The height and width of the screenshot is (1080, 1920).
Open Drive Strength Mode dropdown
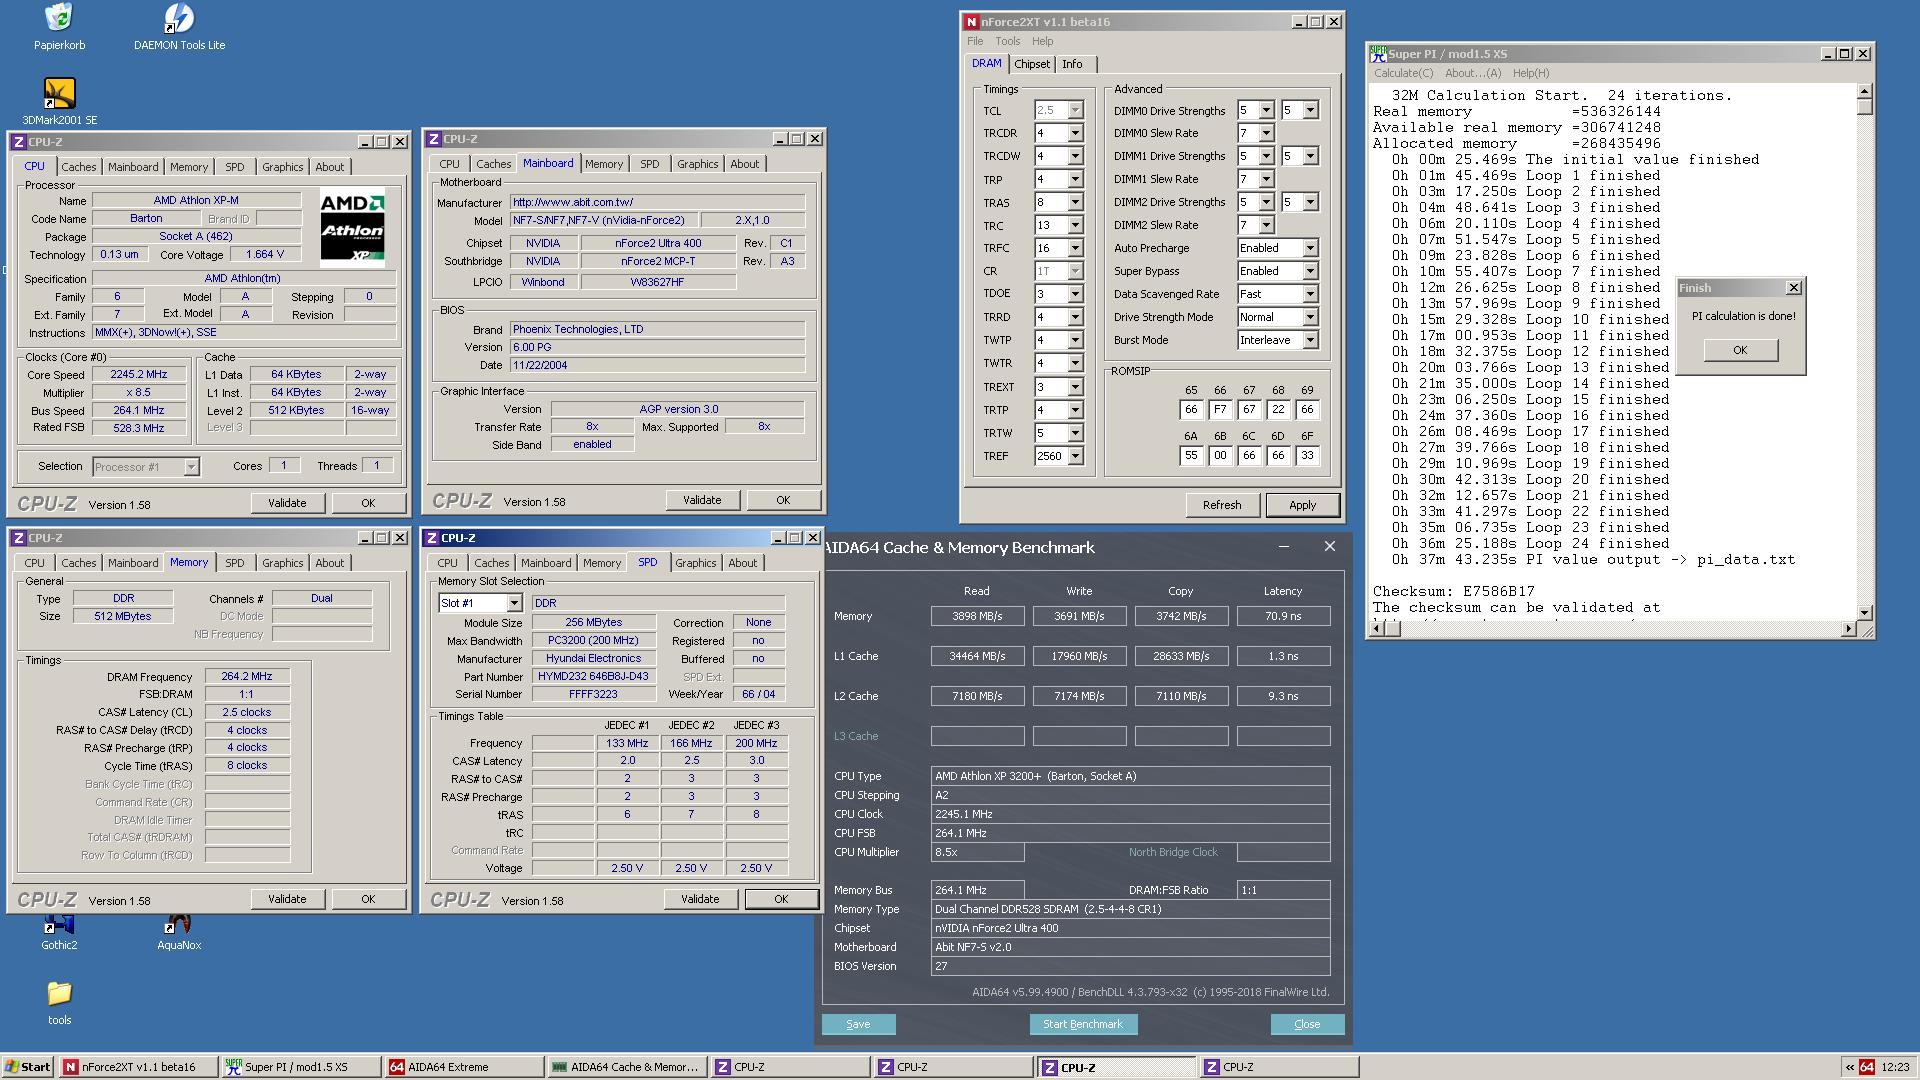pyautogui.click(x=1310, y=317)
